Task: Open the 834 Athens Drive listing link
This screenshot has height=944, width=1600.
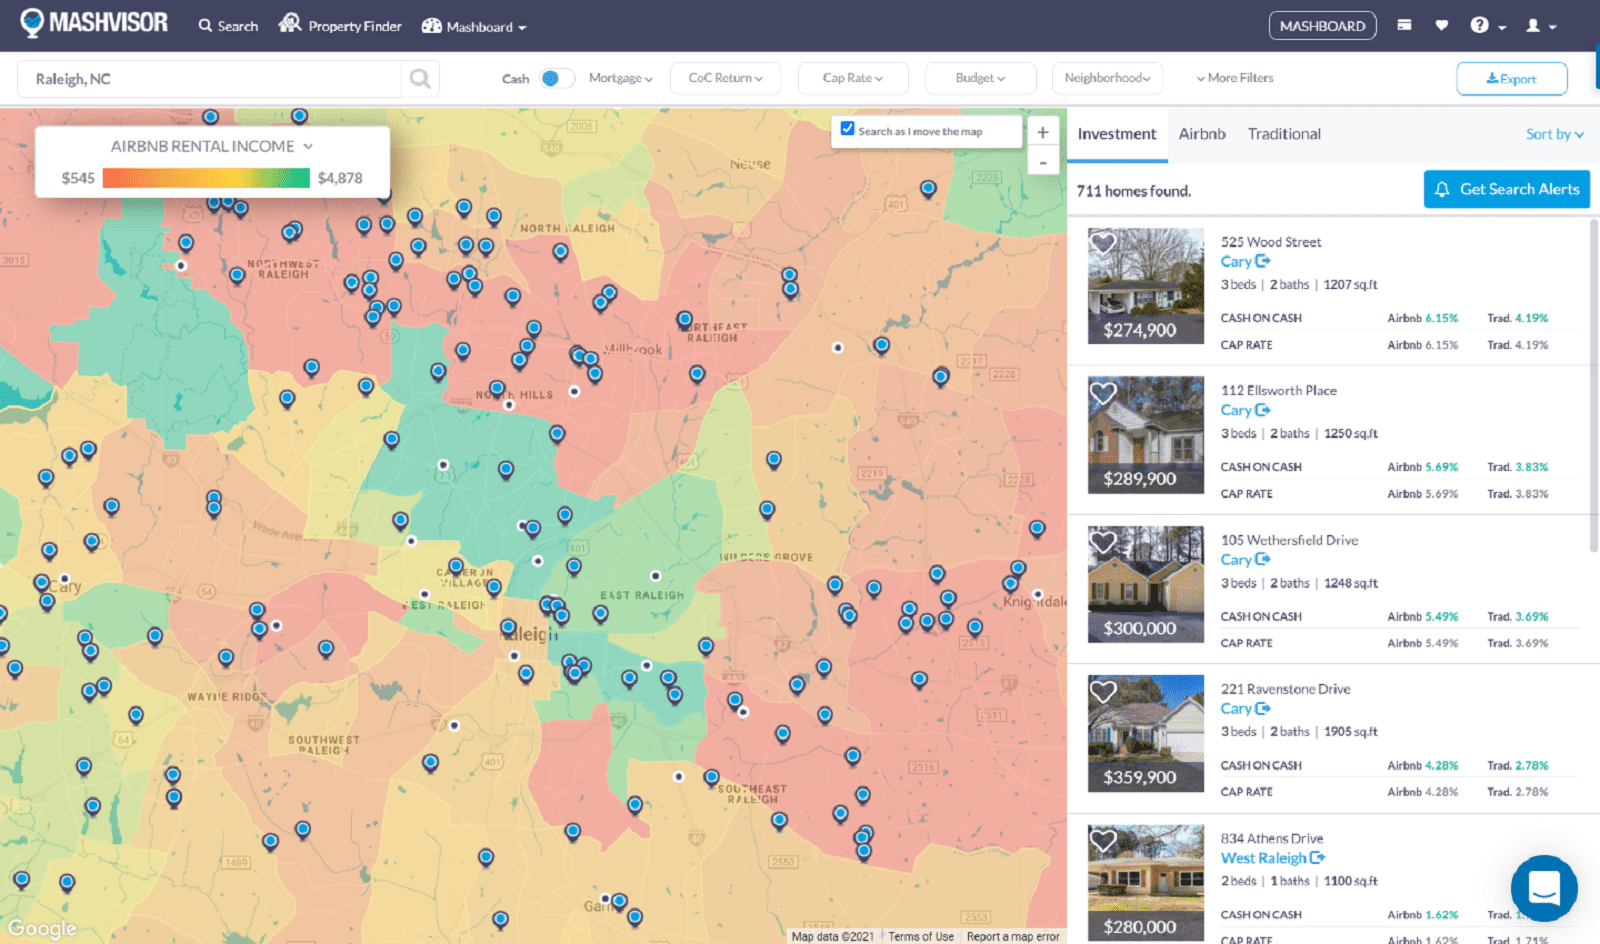Action: click(1272, 857)
